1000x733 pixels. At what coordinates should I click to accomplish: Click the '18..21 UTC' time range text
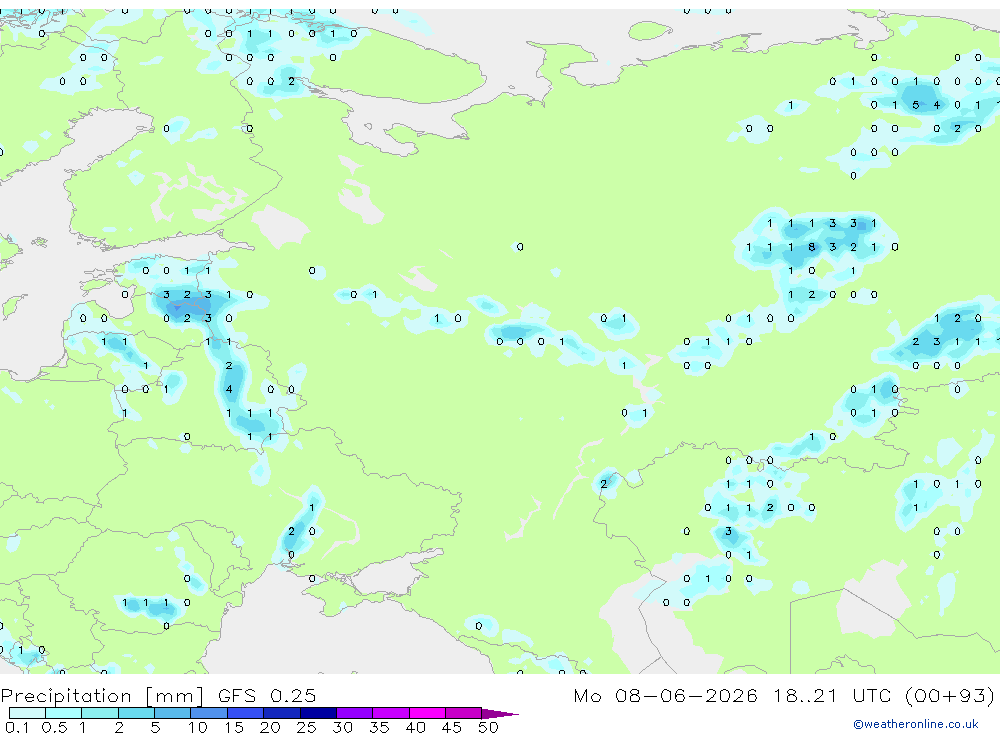pos(835,695)
